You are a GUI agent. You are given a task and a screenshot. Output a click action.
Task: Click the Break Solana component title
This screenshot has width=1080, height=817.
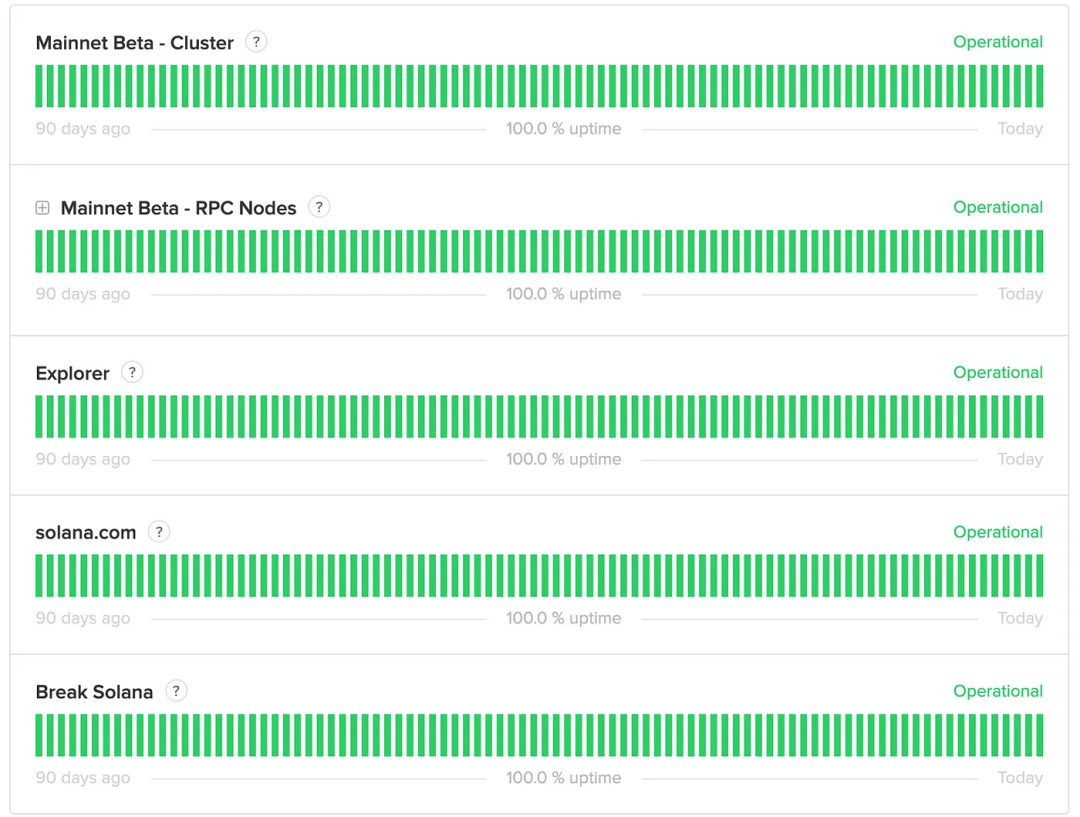[x=94, y=692]
